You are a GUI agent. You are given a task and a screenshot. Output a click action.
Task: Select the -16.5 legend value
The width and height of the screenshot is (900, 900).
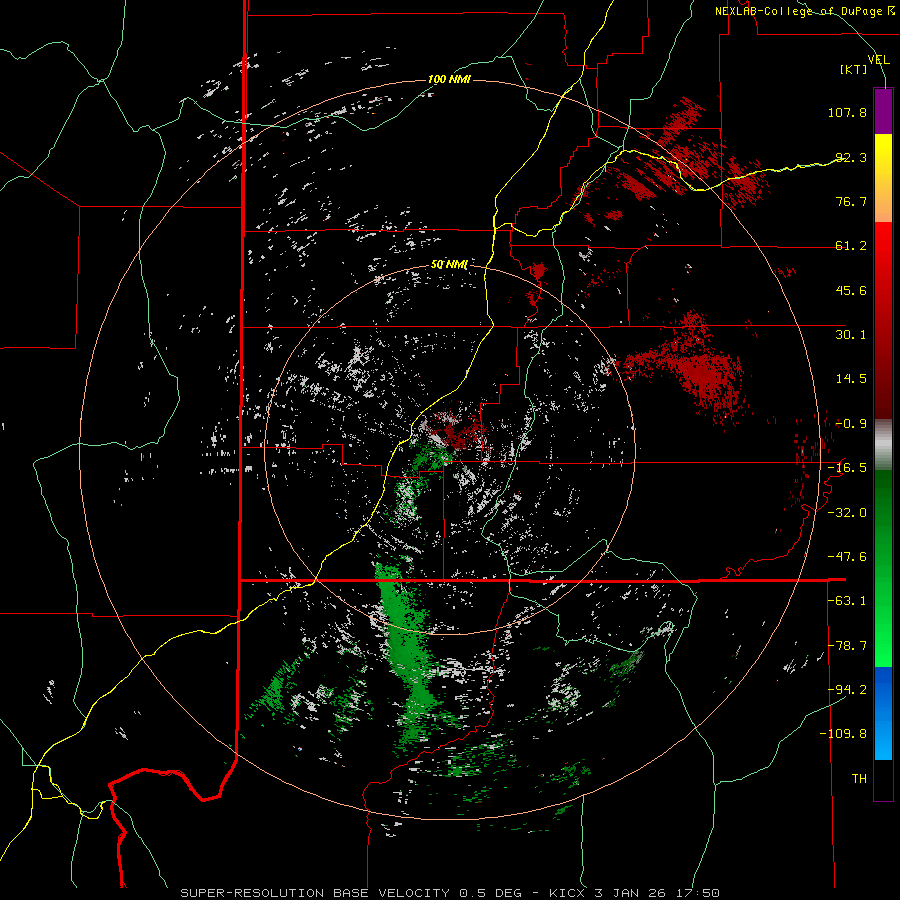(847, 468)
